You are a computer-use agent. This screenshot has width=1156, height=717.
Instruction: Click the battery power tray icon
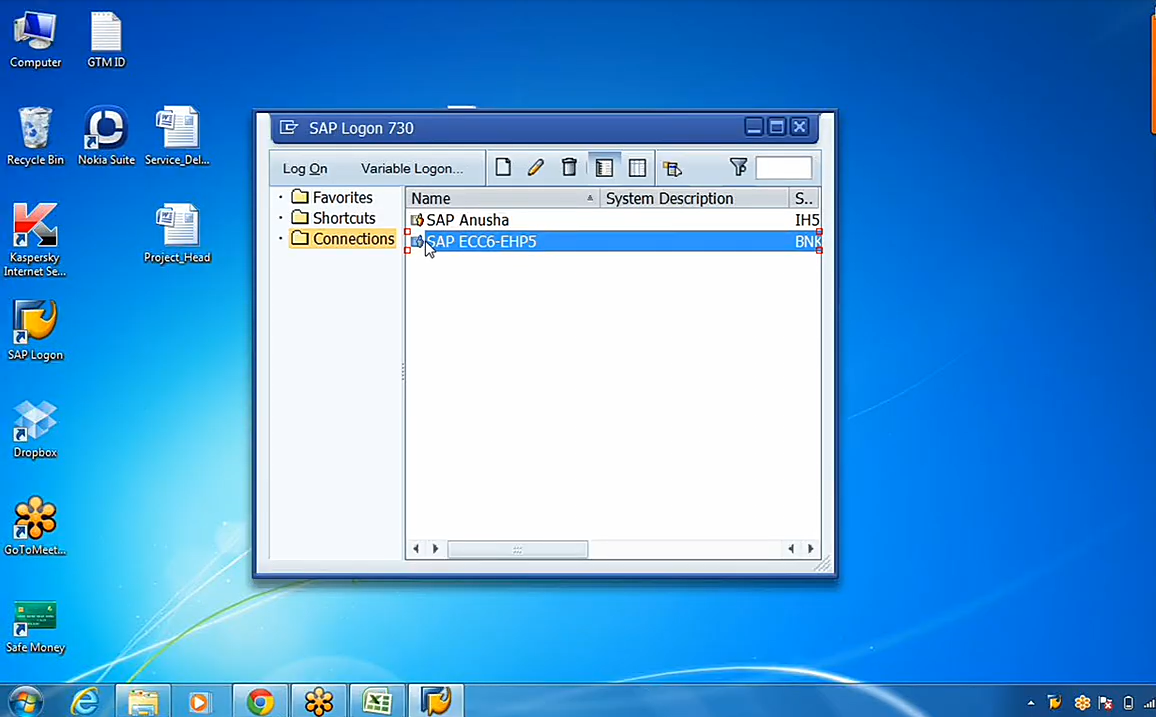(x=1128, y=703)
